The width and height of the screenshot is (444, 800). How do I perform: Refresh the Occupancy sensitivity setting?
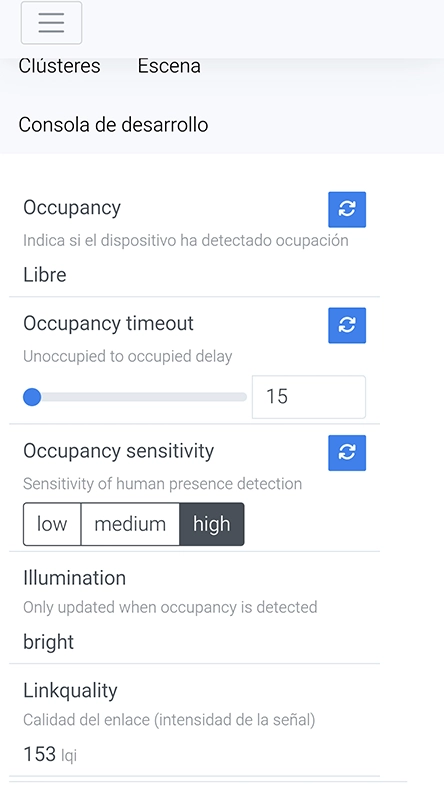click(347, 453)
